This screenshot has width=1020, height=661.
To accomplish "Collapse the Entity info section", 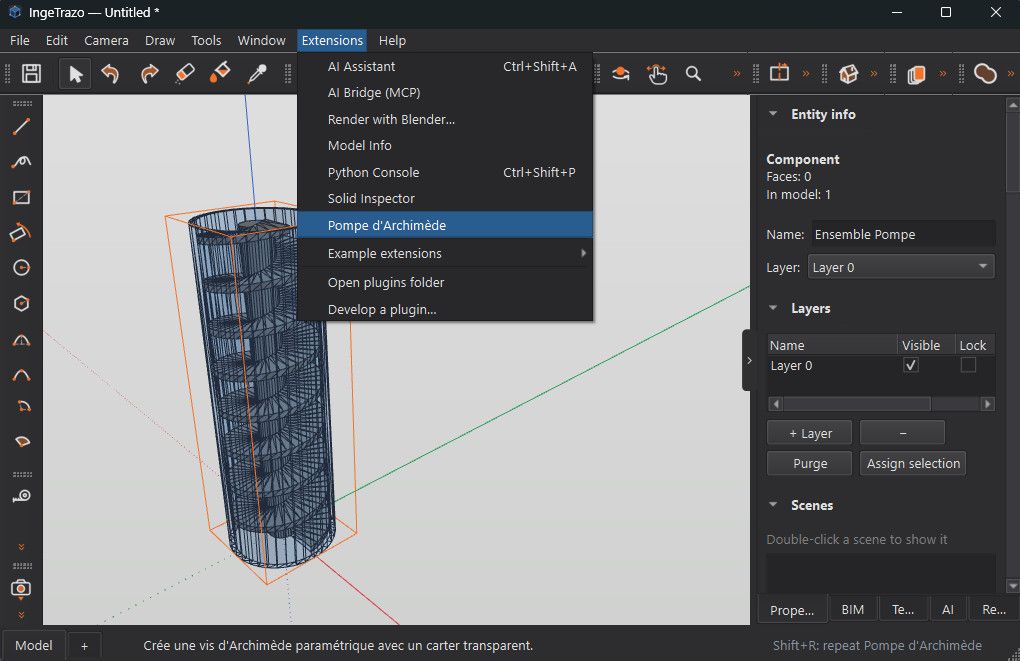I will click(x=773, y=114).
